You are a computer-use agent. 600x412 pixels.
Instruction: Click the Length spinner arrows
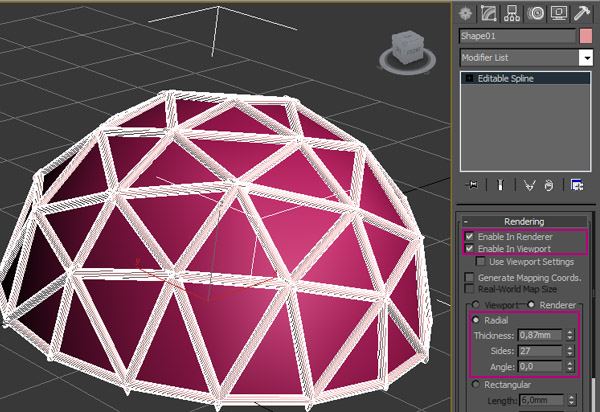(572, 400)
